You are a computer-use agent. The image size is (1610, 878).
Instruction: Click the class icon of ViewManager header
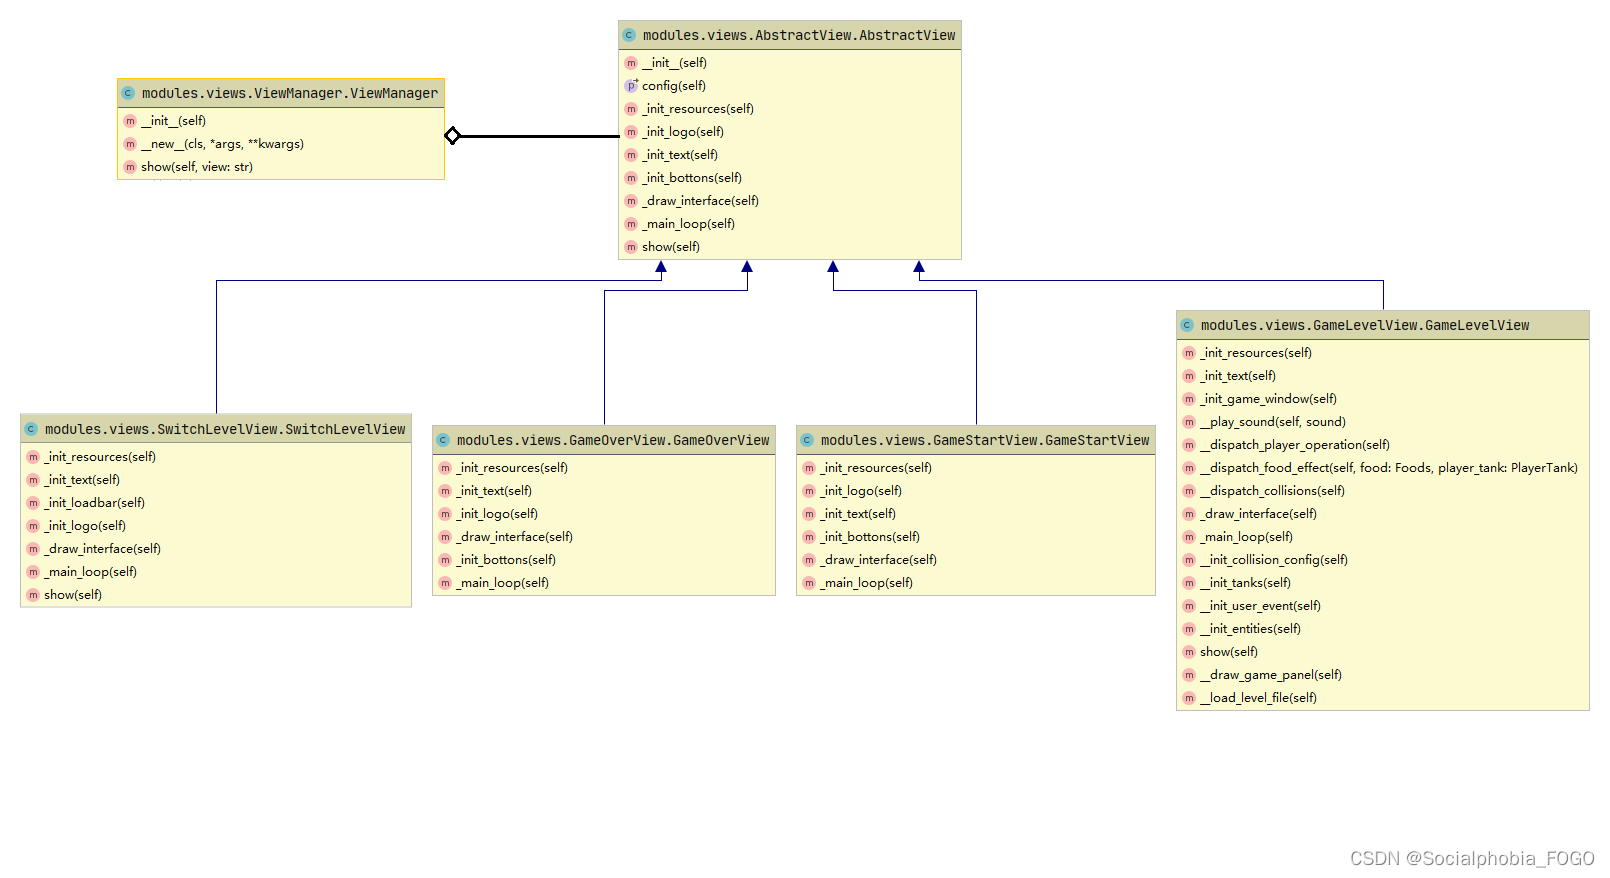click(x=128, y=93)
